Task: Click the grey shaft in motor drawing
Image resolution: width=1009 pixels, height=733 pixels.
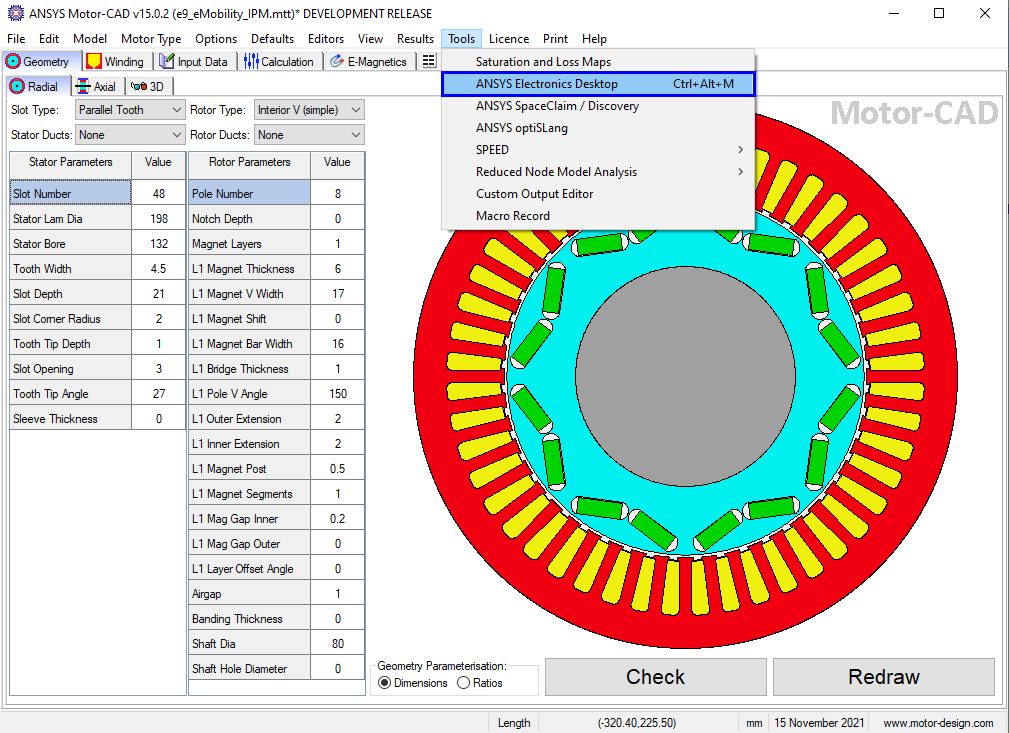Action: [x=686, y=376]
